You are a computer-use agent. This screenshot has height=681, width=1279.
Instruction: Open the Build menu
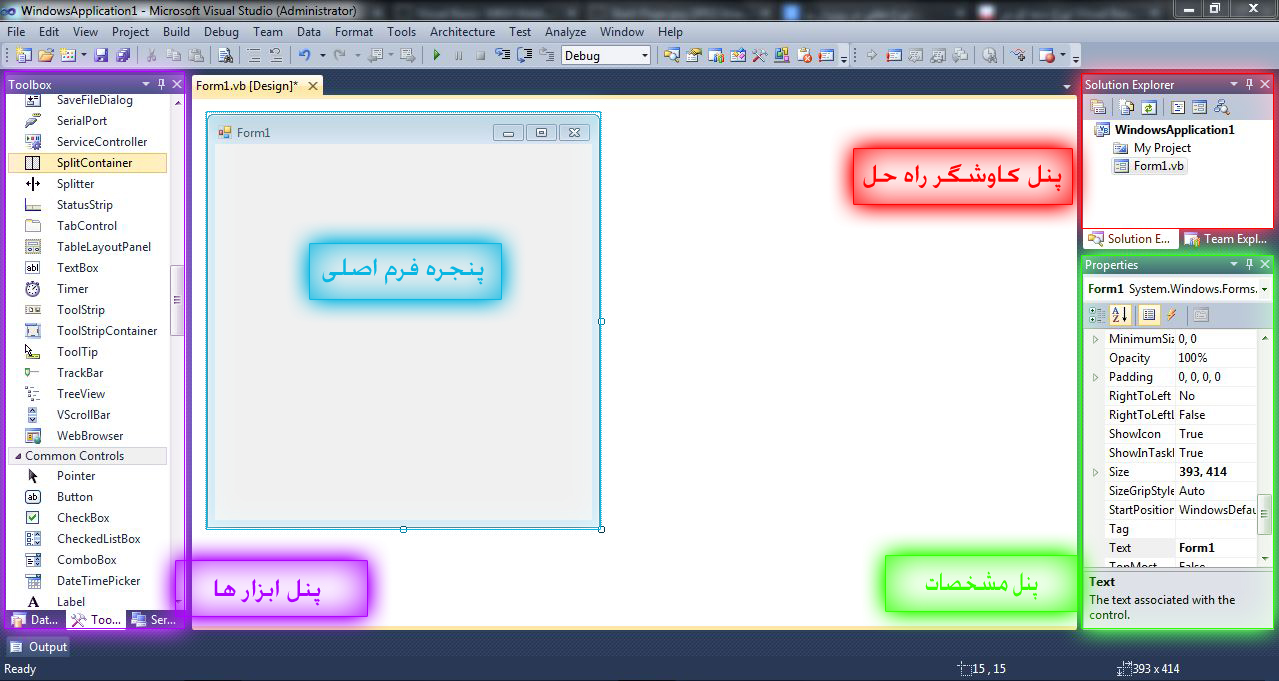(176, 32)
